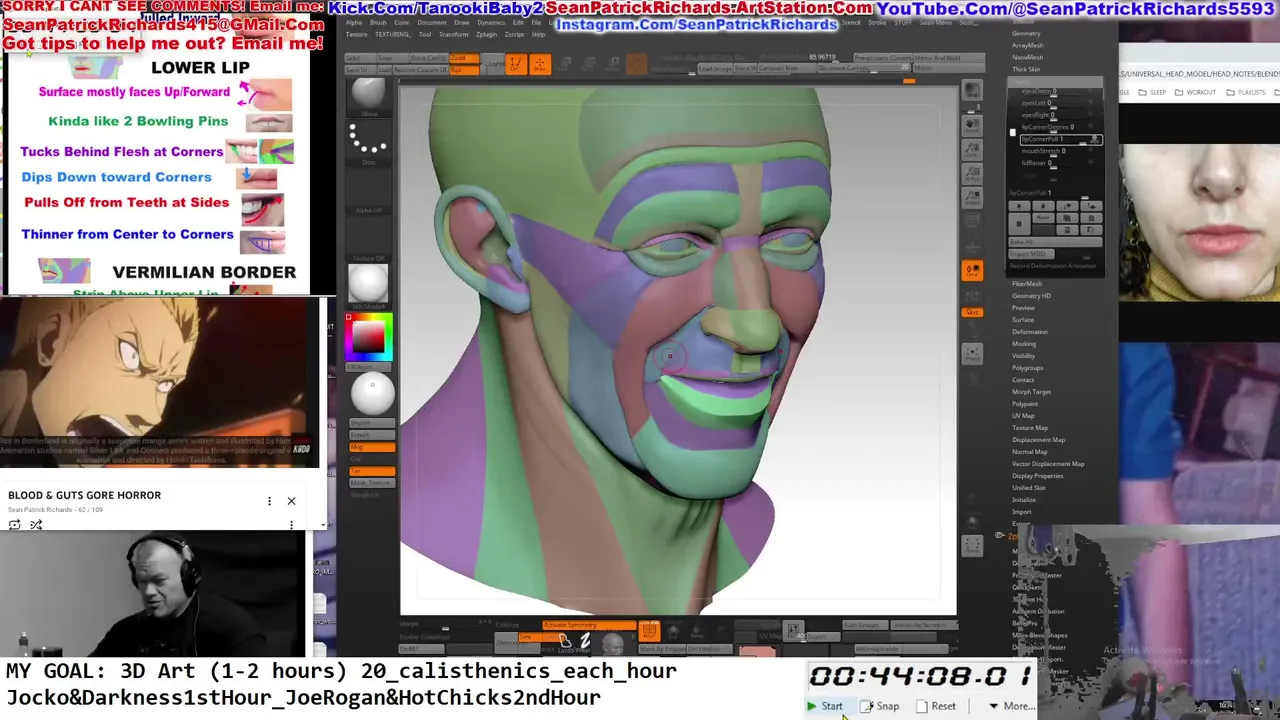Image resolution: width=1280 pixels, height=720 pixels.
Task: Toggle the Zadd button
Action: point(464,58)
